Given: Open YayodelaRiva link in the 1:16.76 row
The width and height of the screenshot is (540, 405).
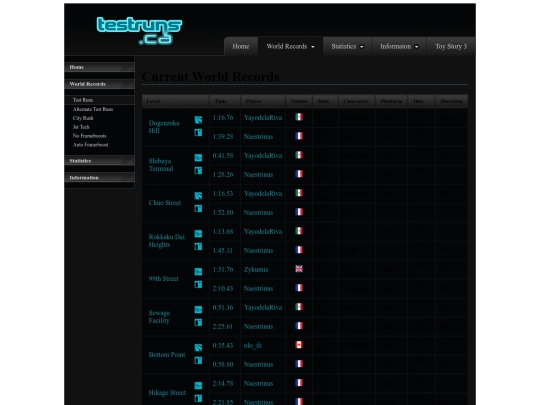Looking at the screenshot, I should (x=263, y=117).
